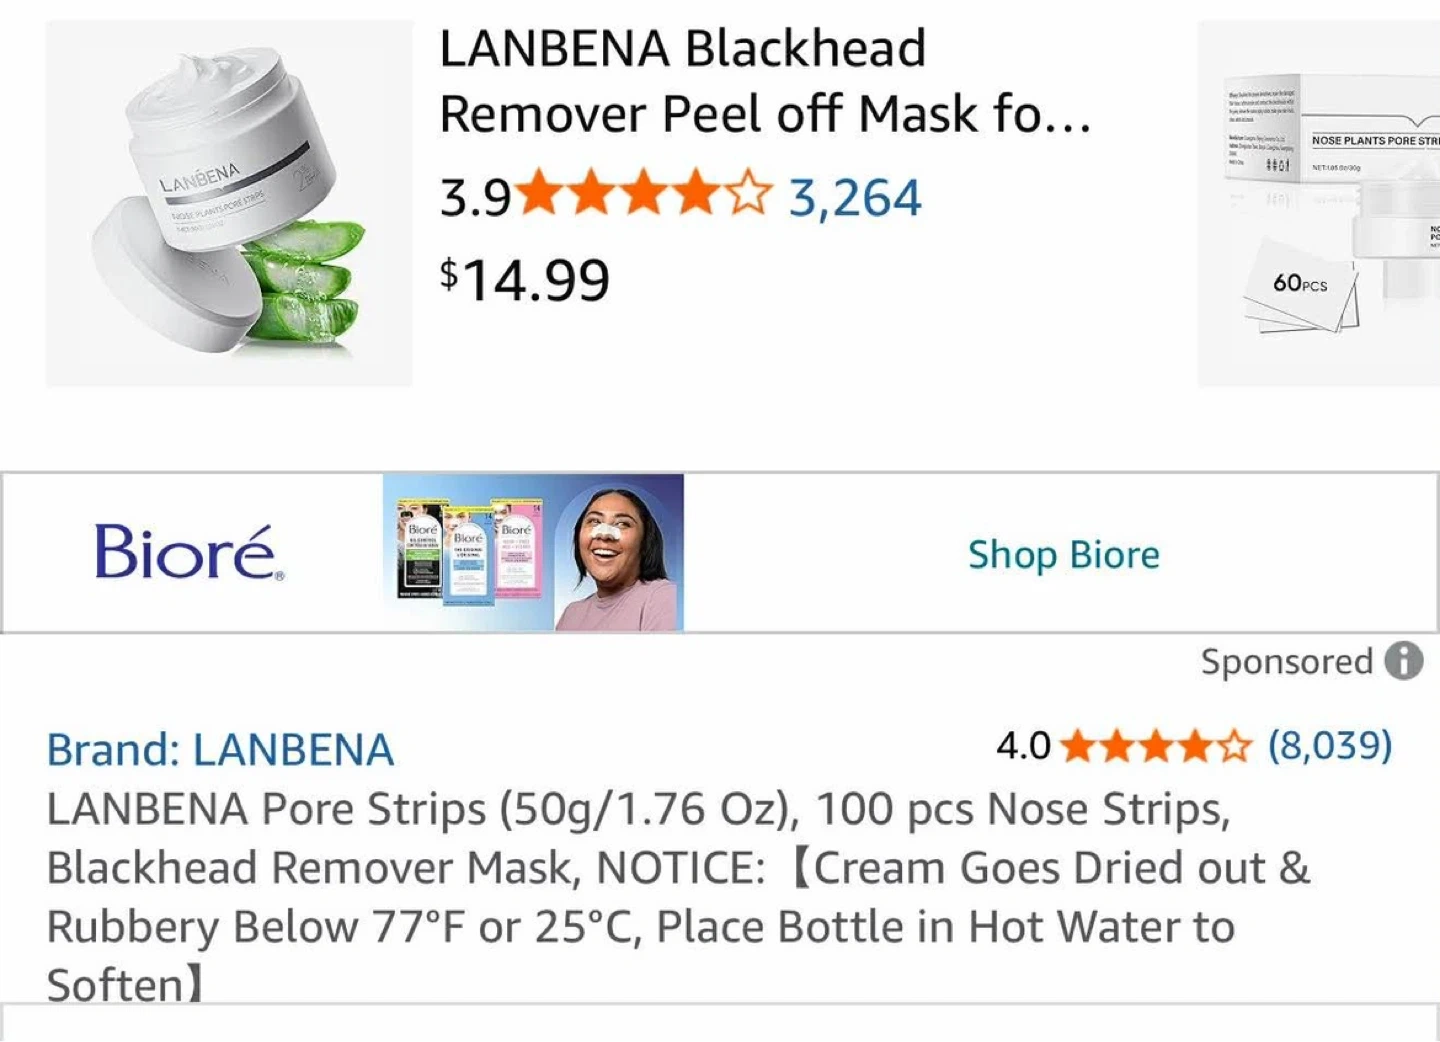Tap the 4.0 rating number
The width and height of the screenshot is (1440, 1042).
(1023, 746)
